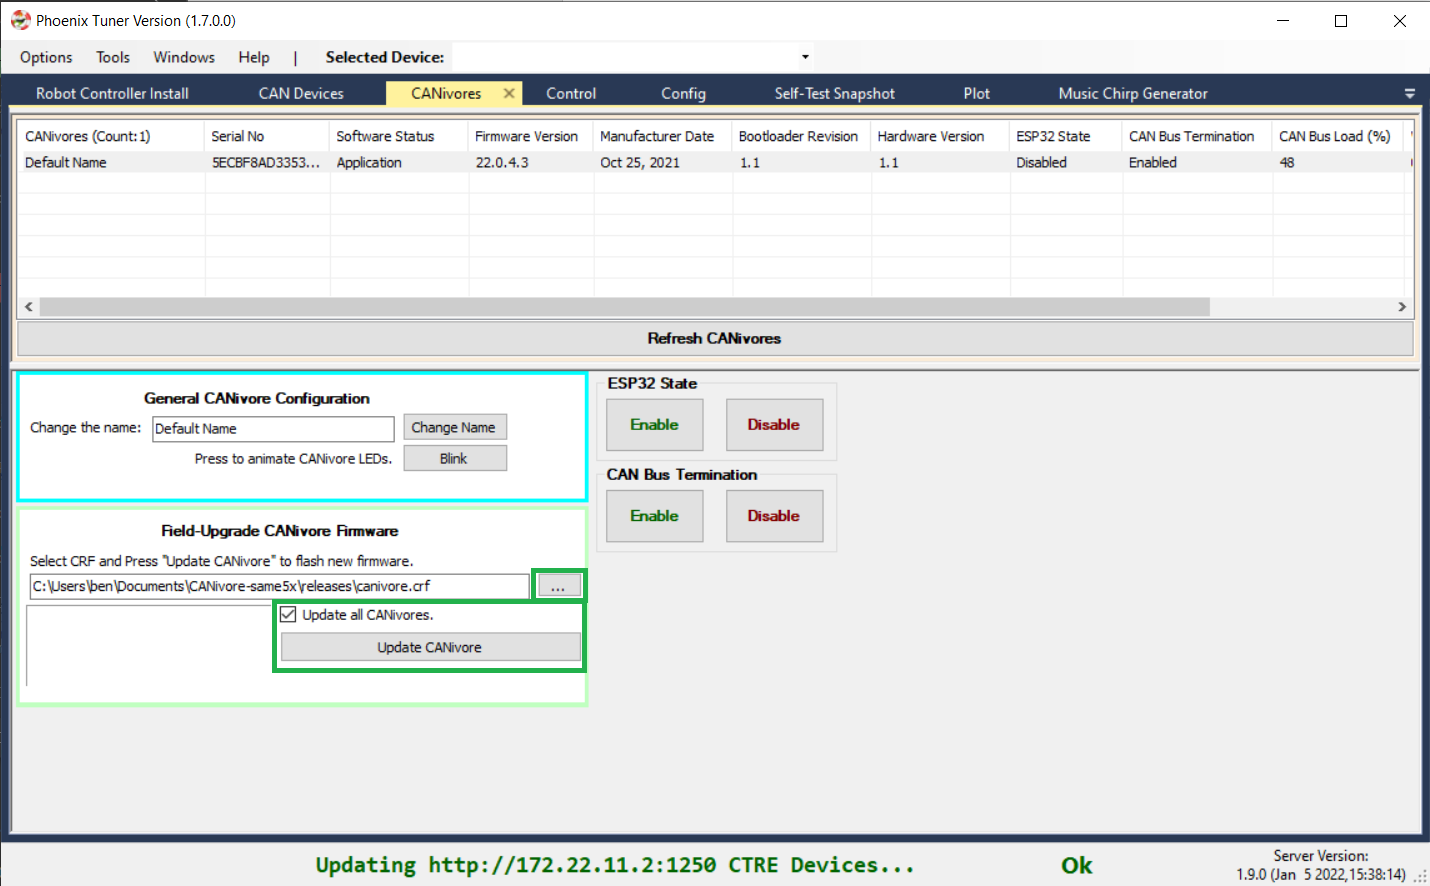
Task: Click the Software Status column header
Action: click(399, 136)
